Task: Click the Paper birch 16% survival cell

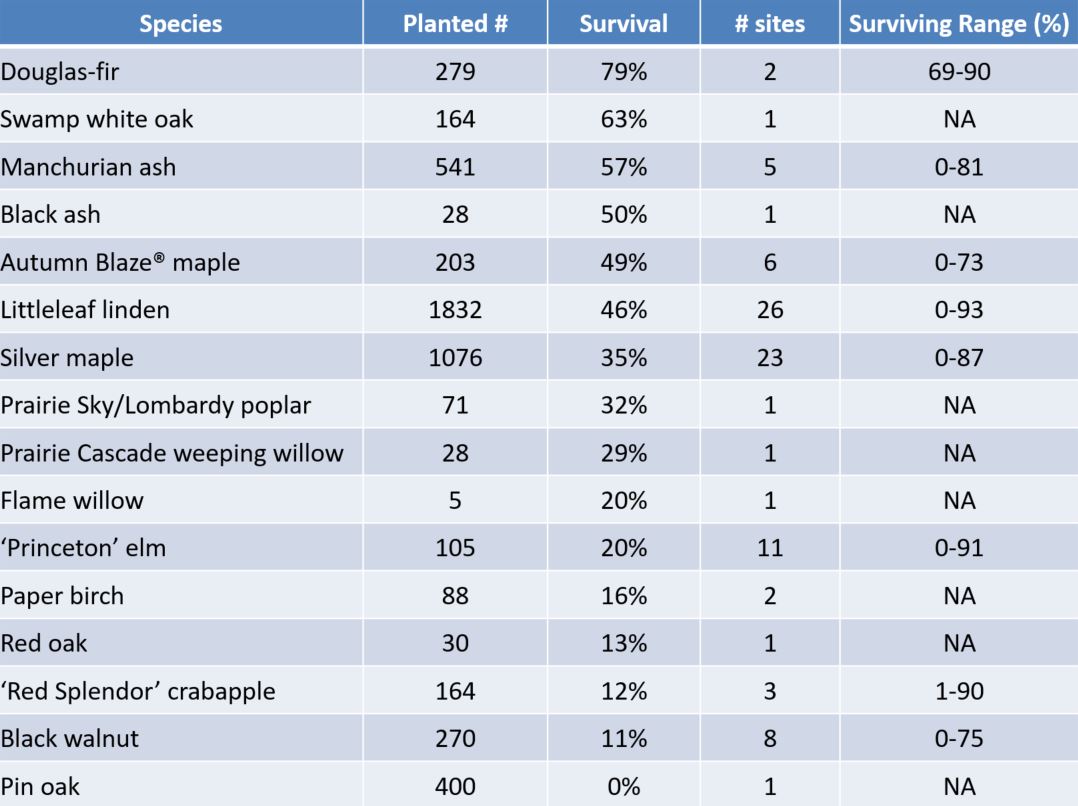Action: pyautogui.click(x=623, y=596)
